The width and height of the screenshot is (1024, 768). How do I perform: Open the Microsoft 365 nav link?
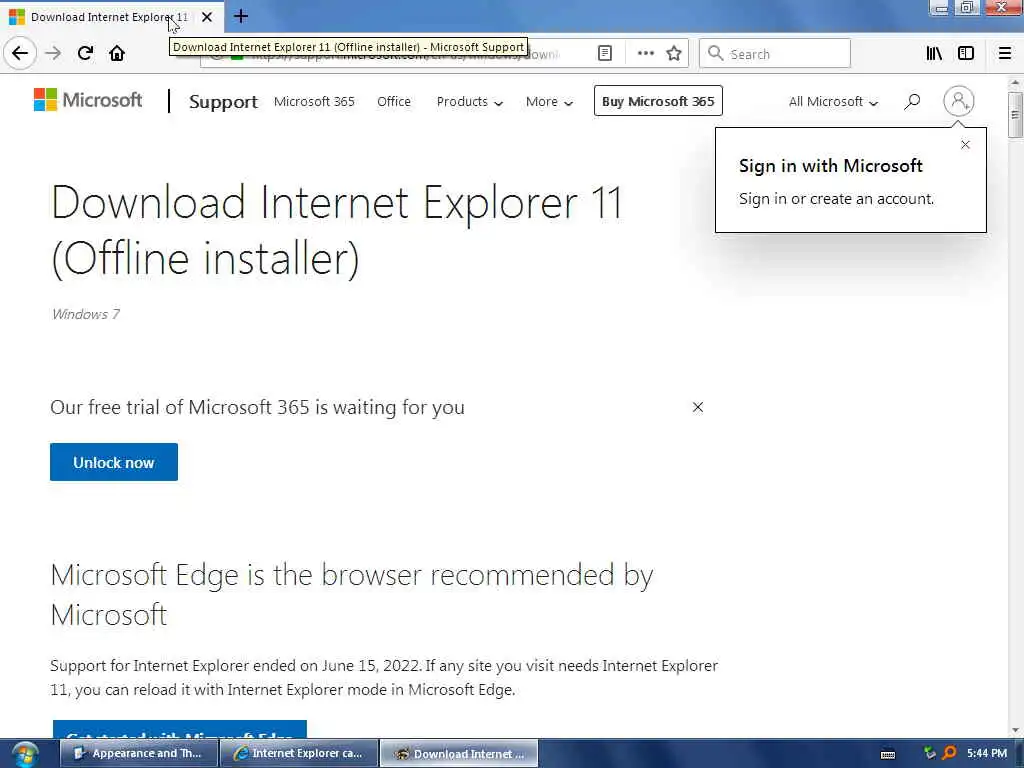click(314, 101)
